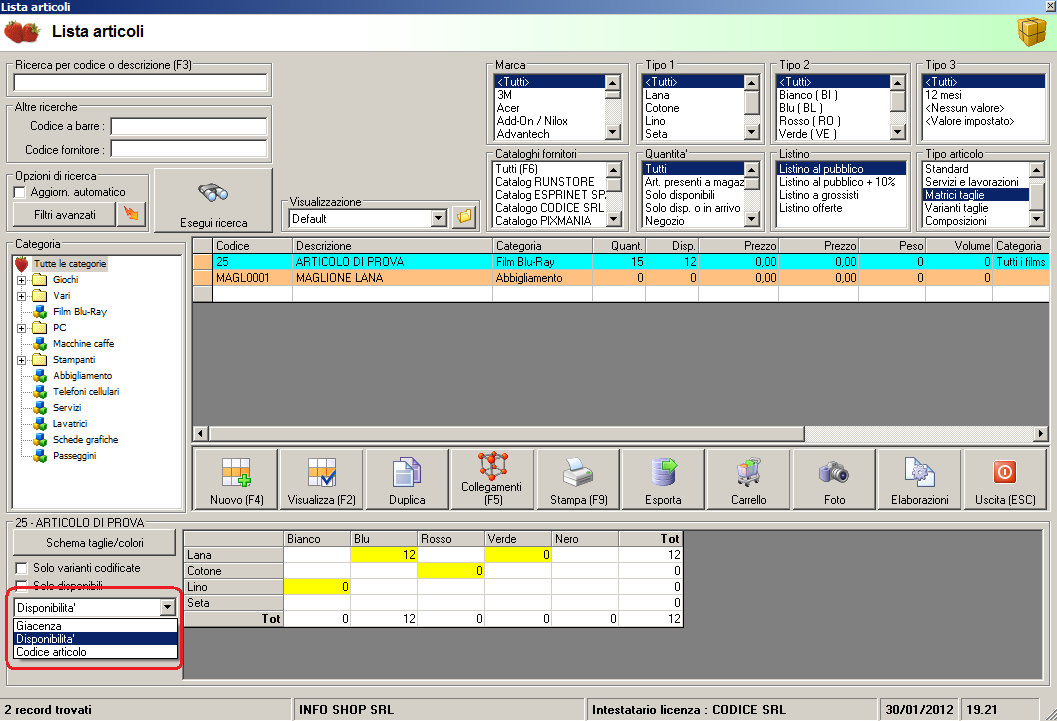
Task: Click the Esegui ricerca button
Action: (x=213, y=200)
